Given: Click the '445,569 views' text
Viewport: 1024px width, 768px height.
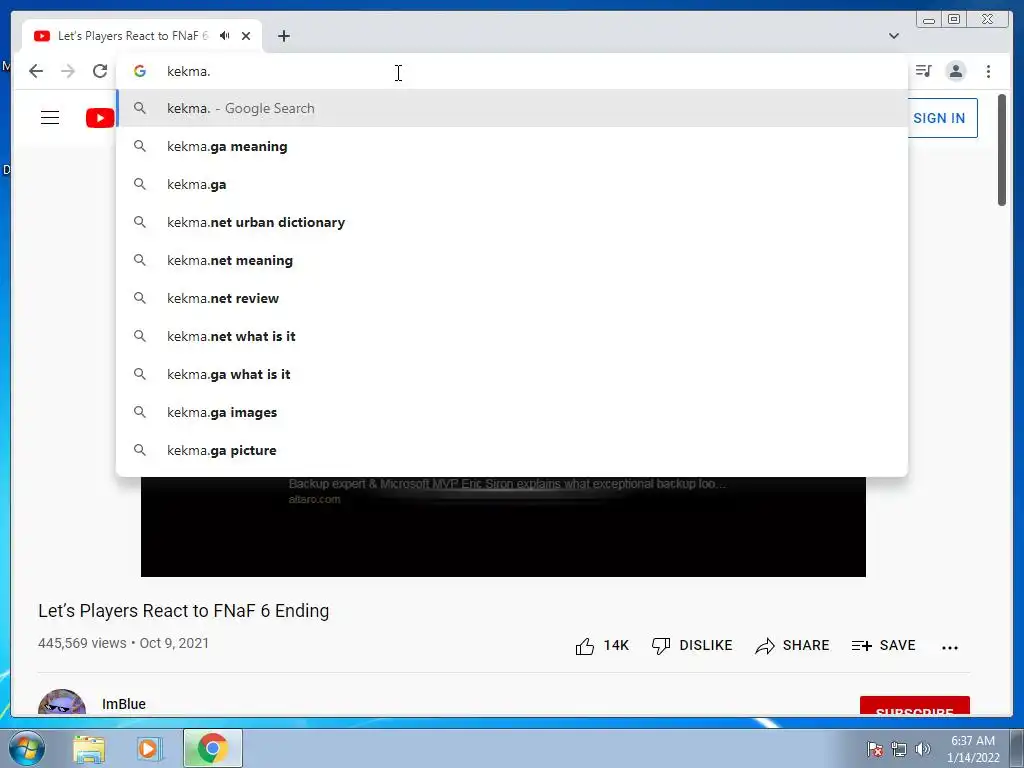Looking at the screenshot, I should [x=82, y=643].
